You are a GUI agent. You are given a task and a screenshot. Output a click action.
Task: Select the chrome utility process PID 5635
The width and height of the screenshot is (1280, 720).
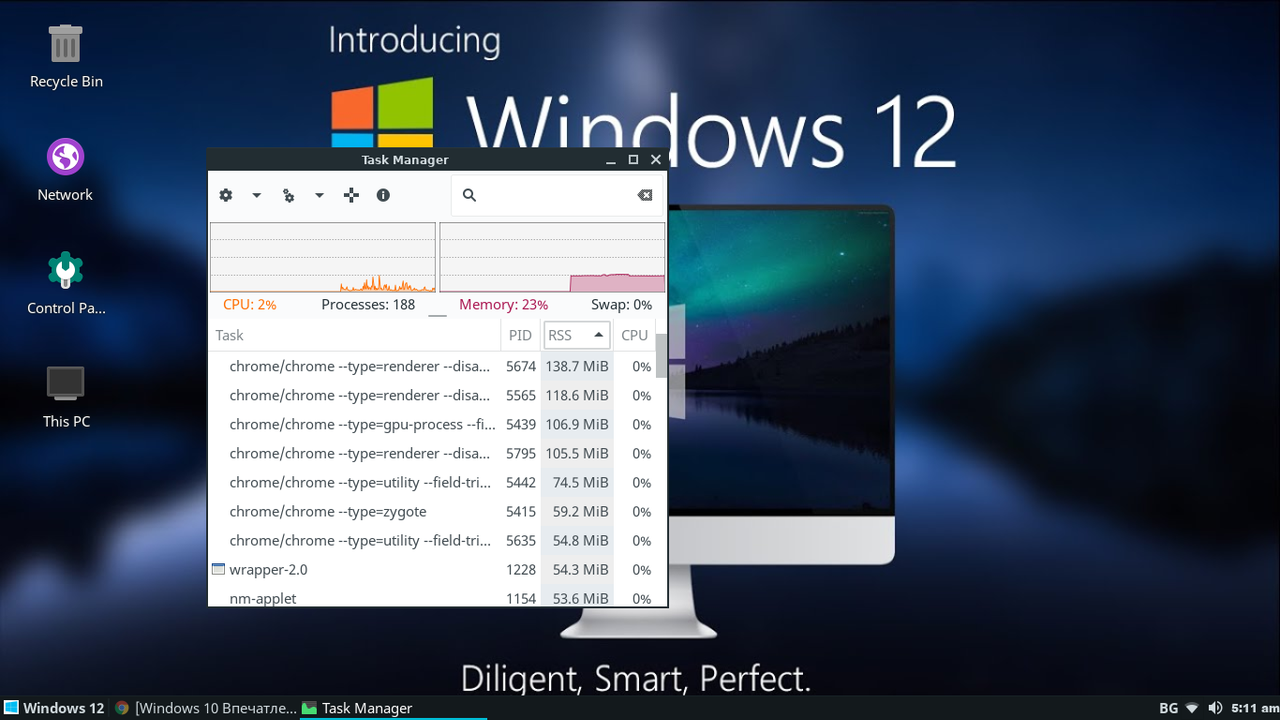tap(432, 540)
